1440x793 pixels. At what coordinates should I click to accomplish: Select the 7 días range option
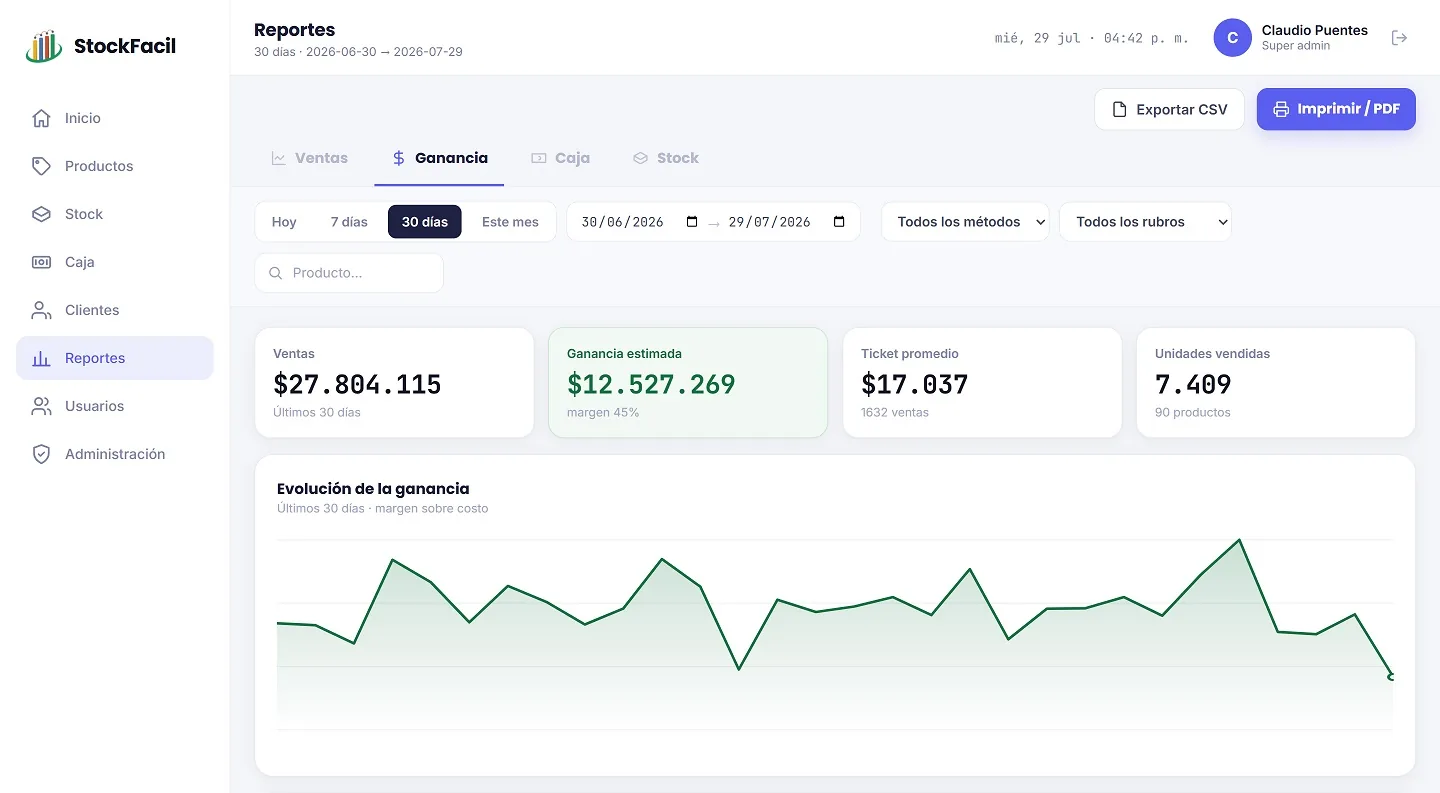(349, 222)
